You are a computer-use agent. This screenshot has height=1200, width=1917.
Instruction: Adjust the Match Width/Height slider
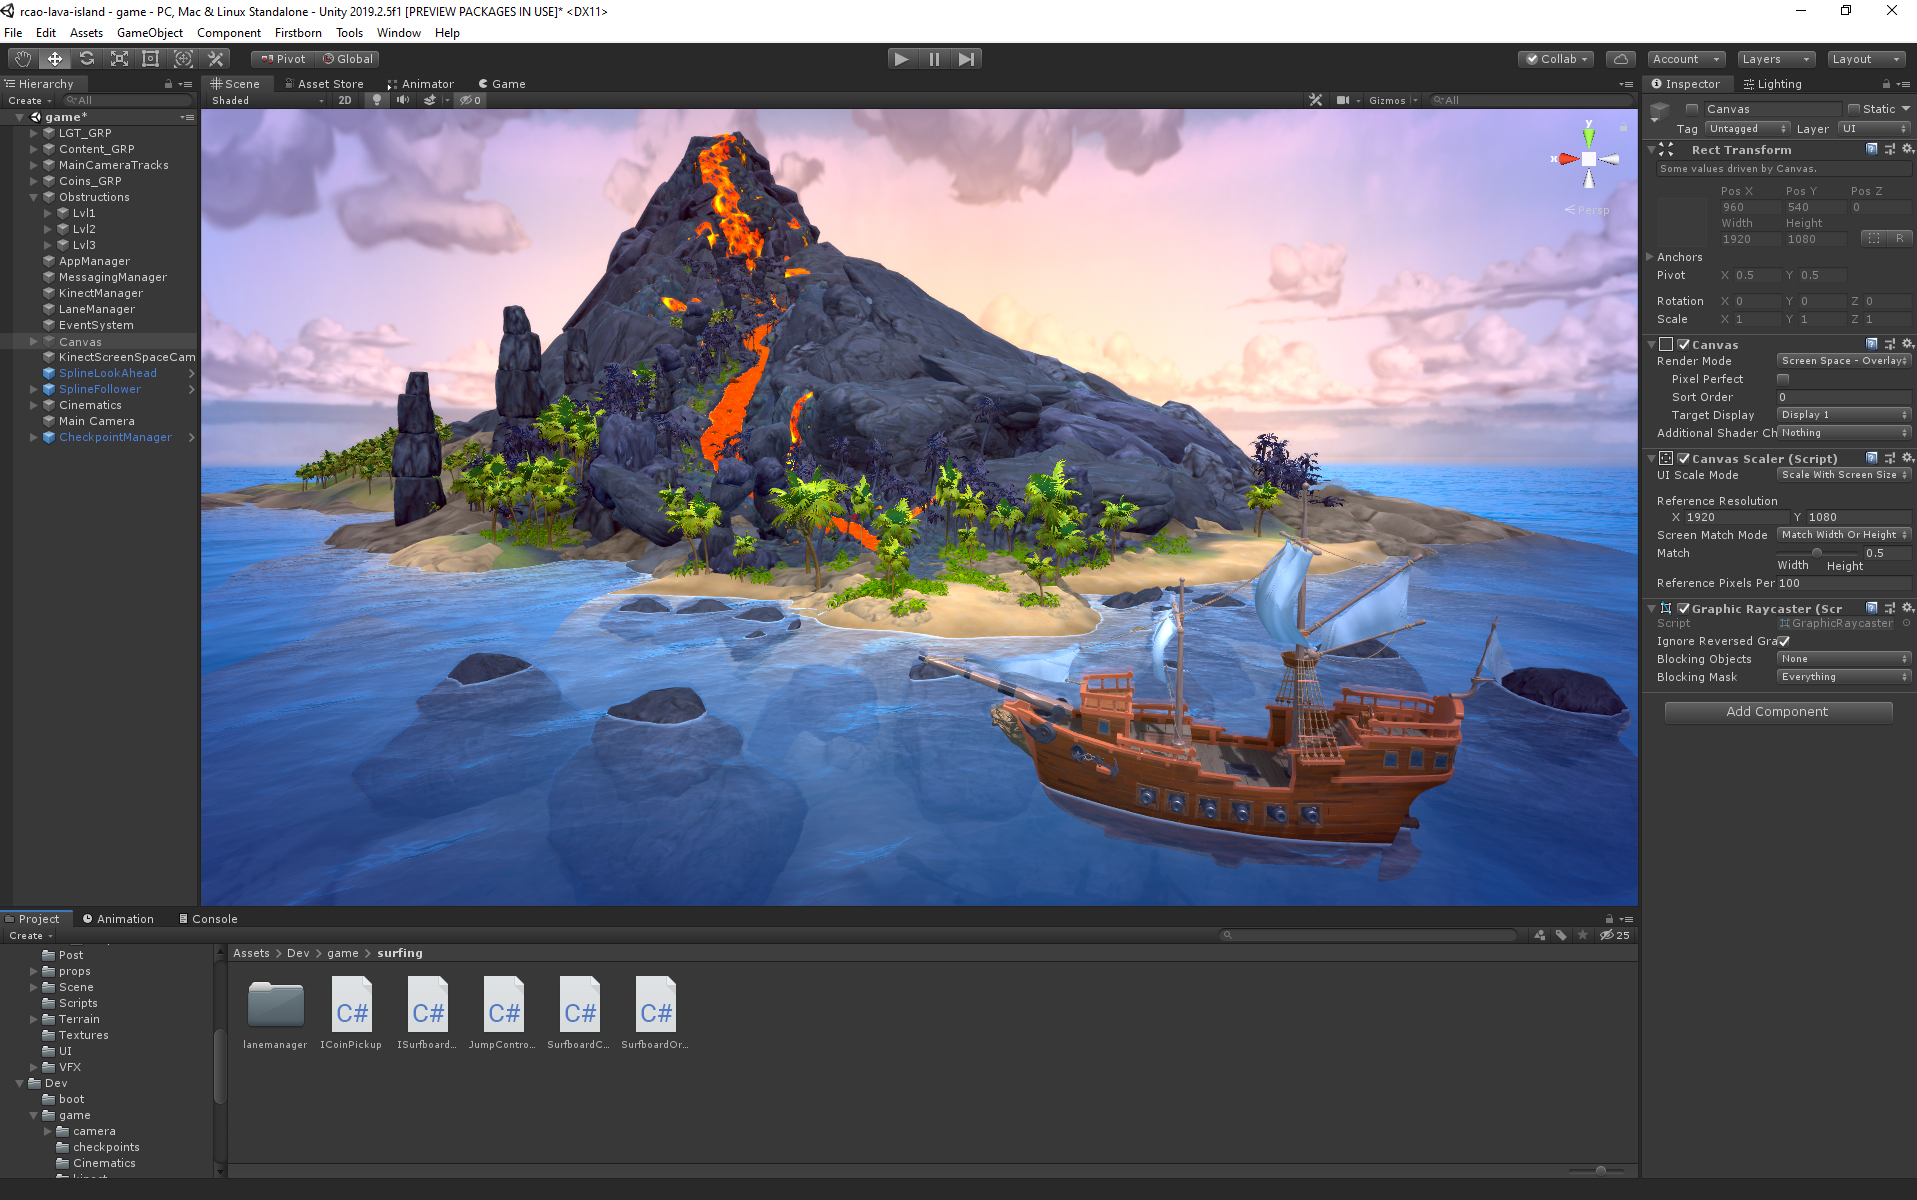click(1817, 553)
